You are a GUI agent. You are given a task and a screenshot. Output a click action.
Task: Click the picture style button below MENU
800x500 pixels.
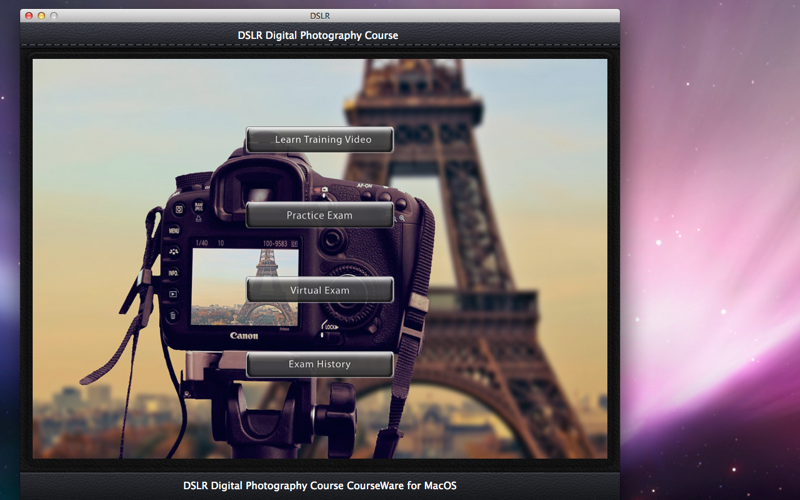pyautogui.click(x=174, y=252)
